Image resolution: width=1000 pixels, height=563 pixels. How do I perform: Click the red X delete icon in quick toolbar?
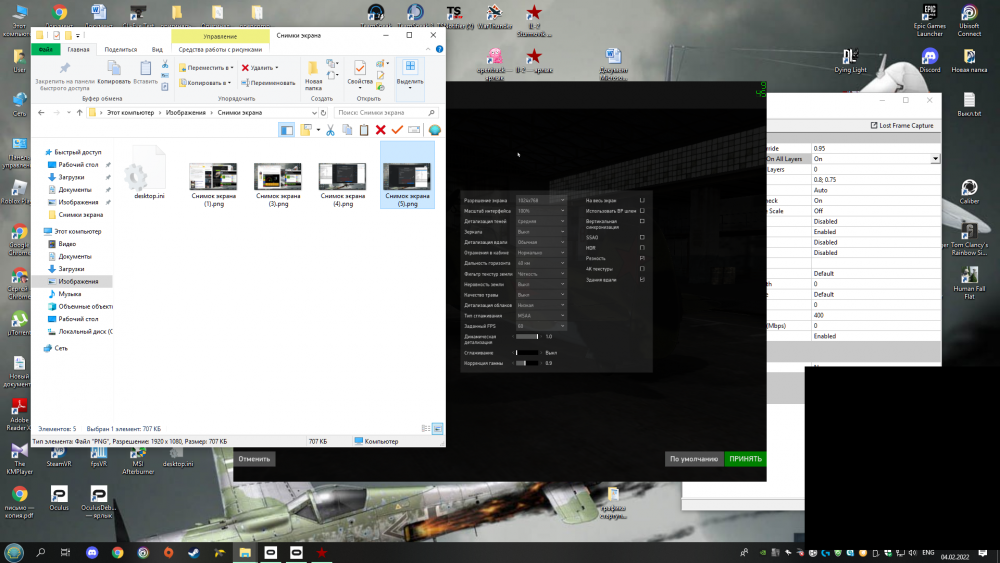(x=380, y=130)
